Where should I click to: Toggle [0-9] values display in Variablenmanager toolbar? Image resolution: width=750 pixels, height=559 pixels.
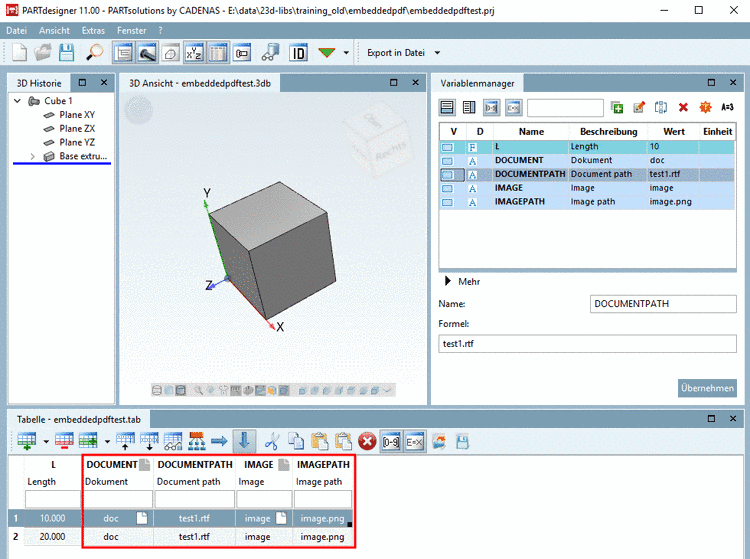pyautogui.click(x=491, y=107)
